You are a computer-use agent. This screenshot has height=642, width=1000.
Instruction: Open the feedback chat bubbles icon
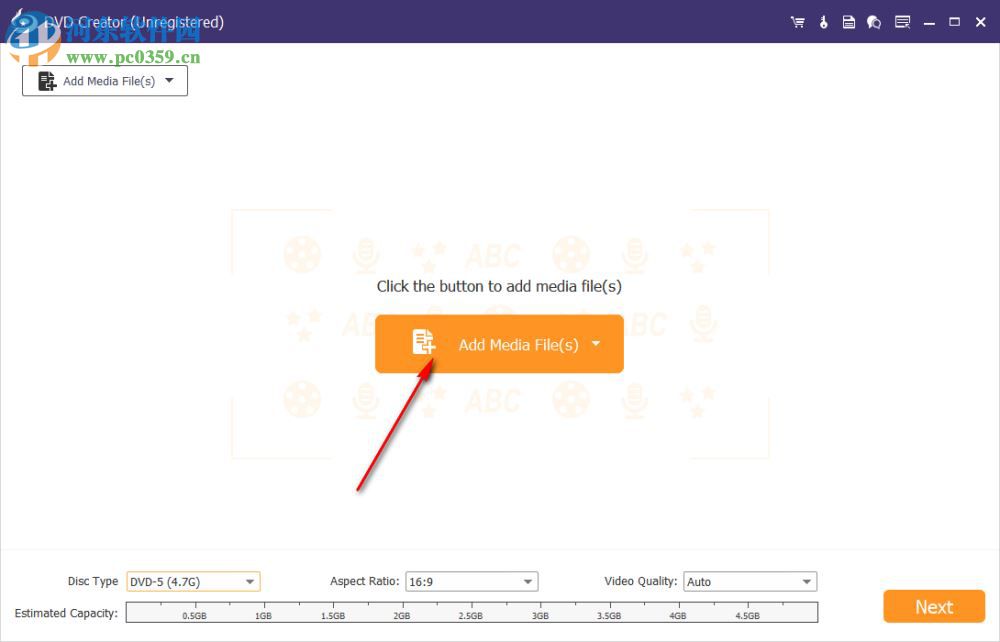[874, 22]
